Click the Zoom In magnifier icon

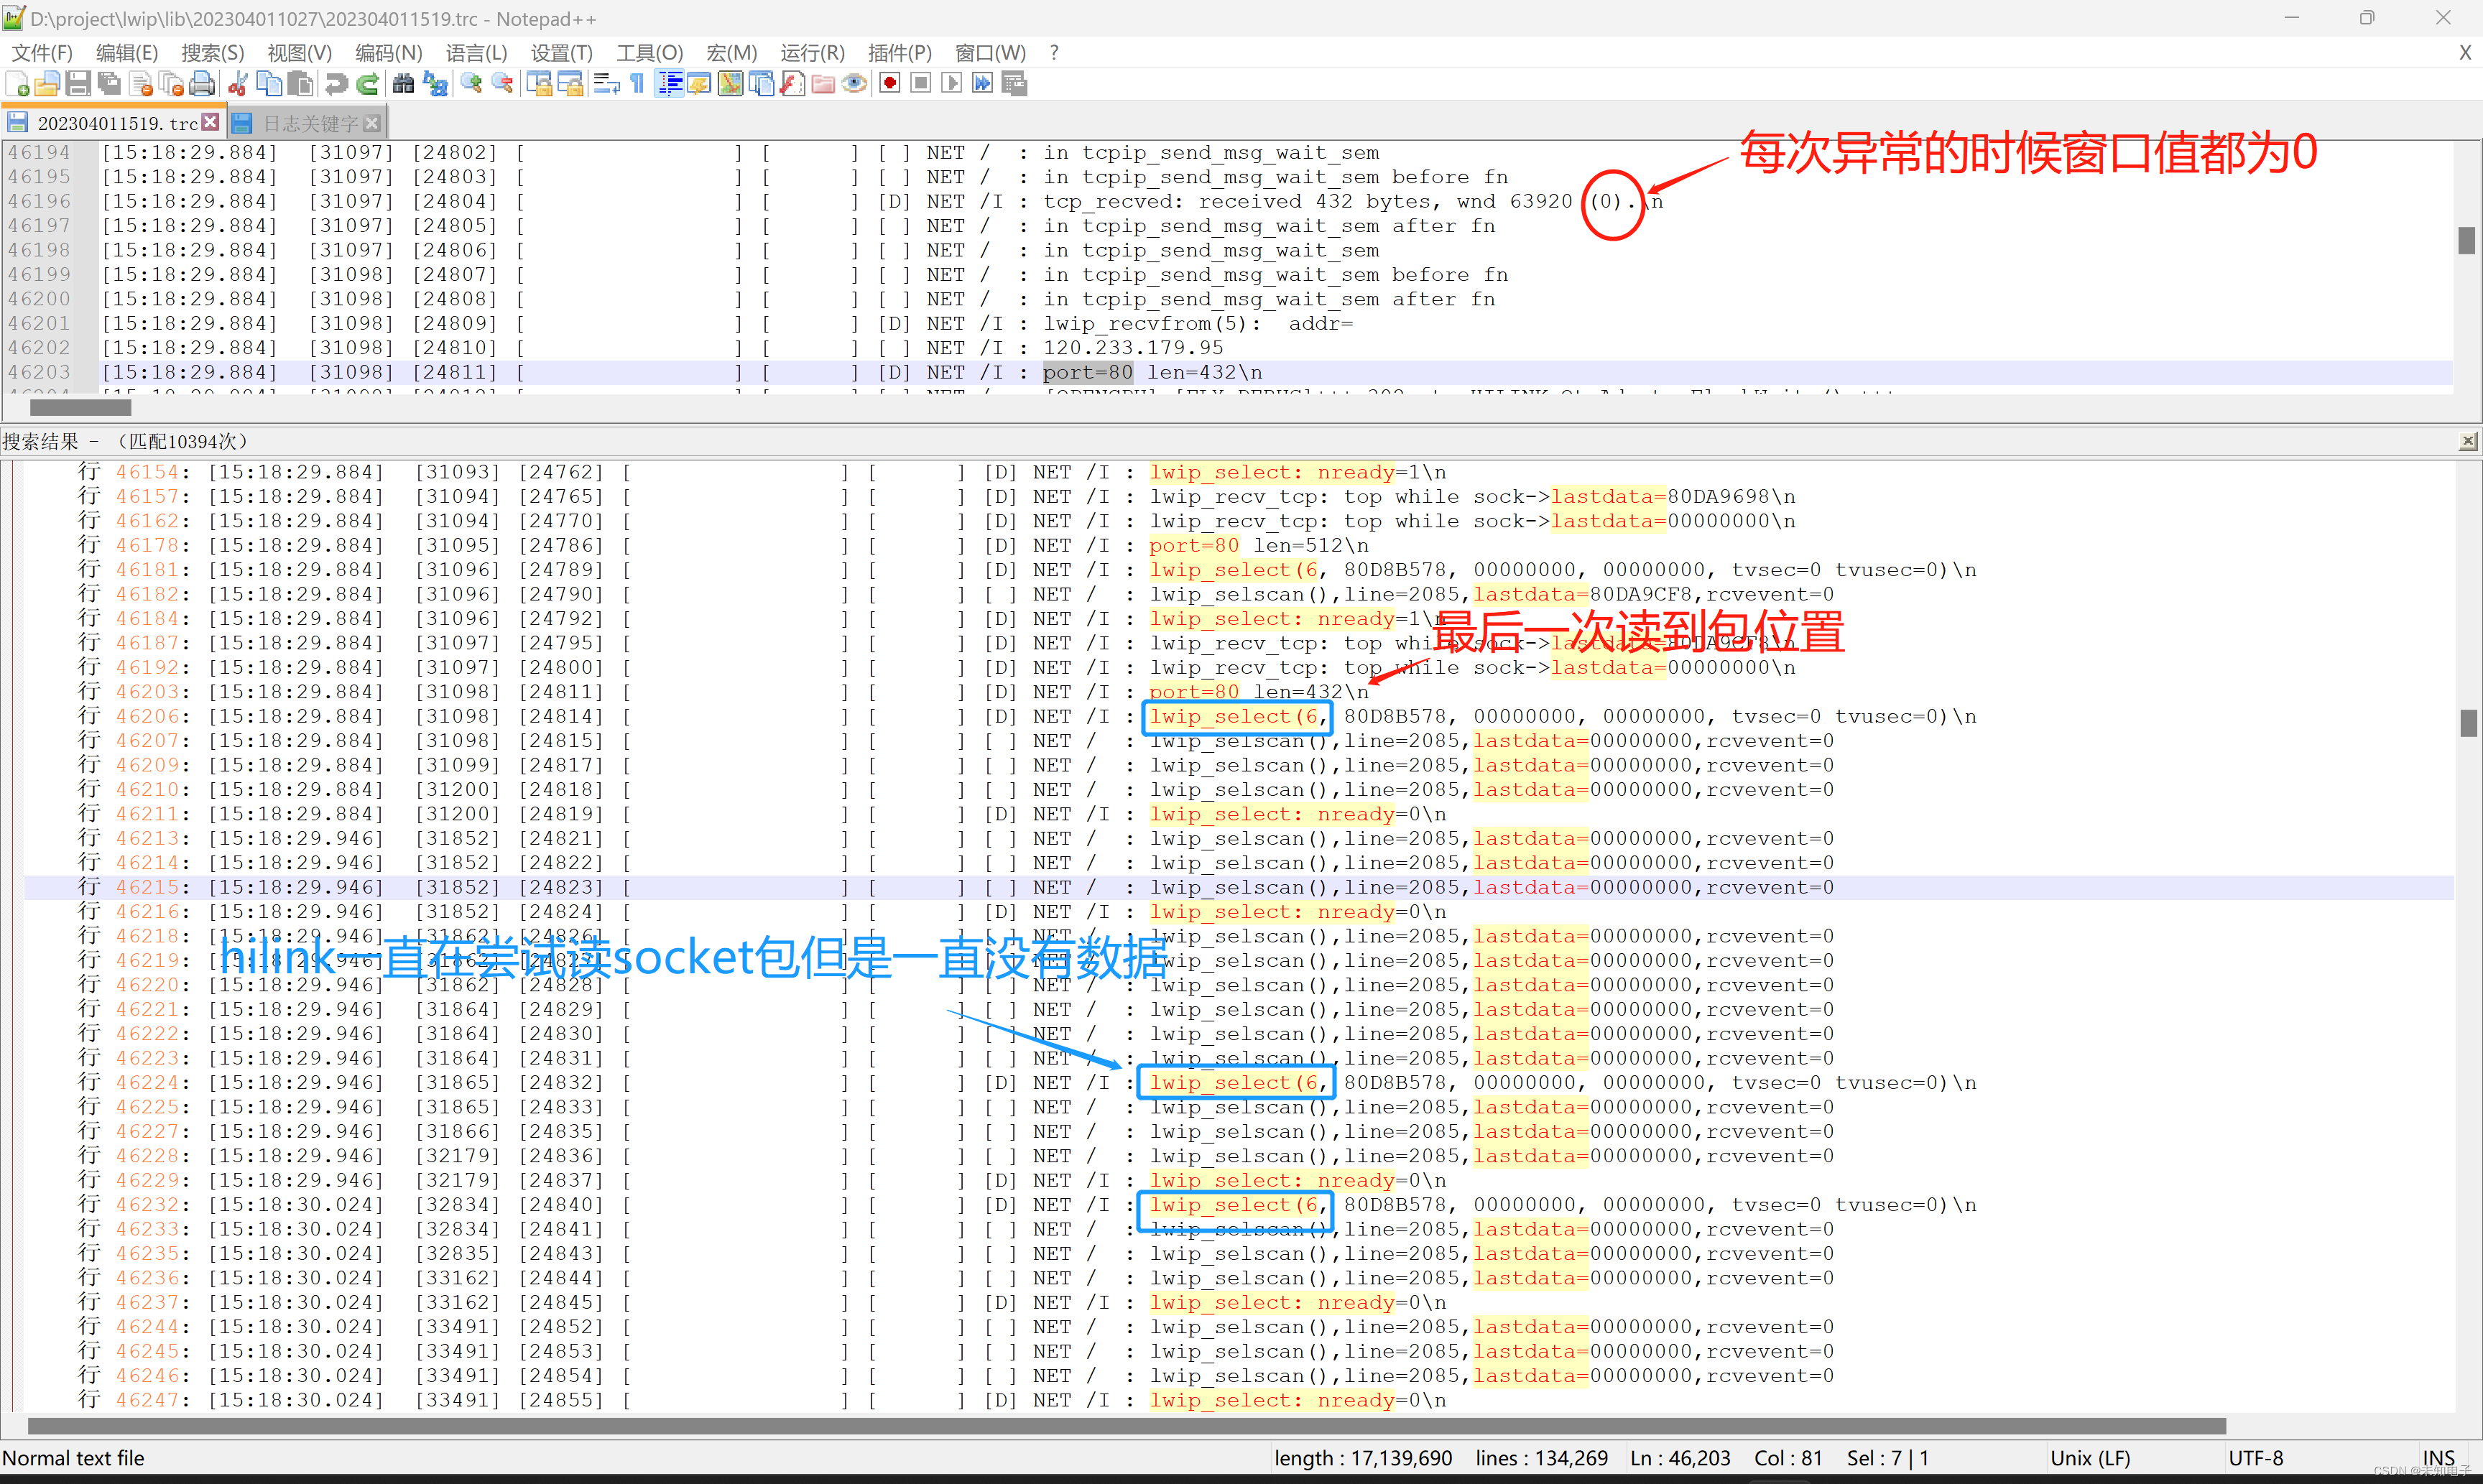tap(471, 84)
